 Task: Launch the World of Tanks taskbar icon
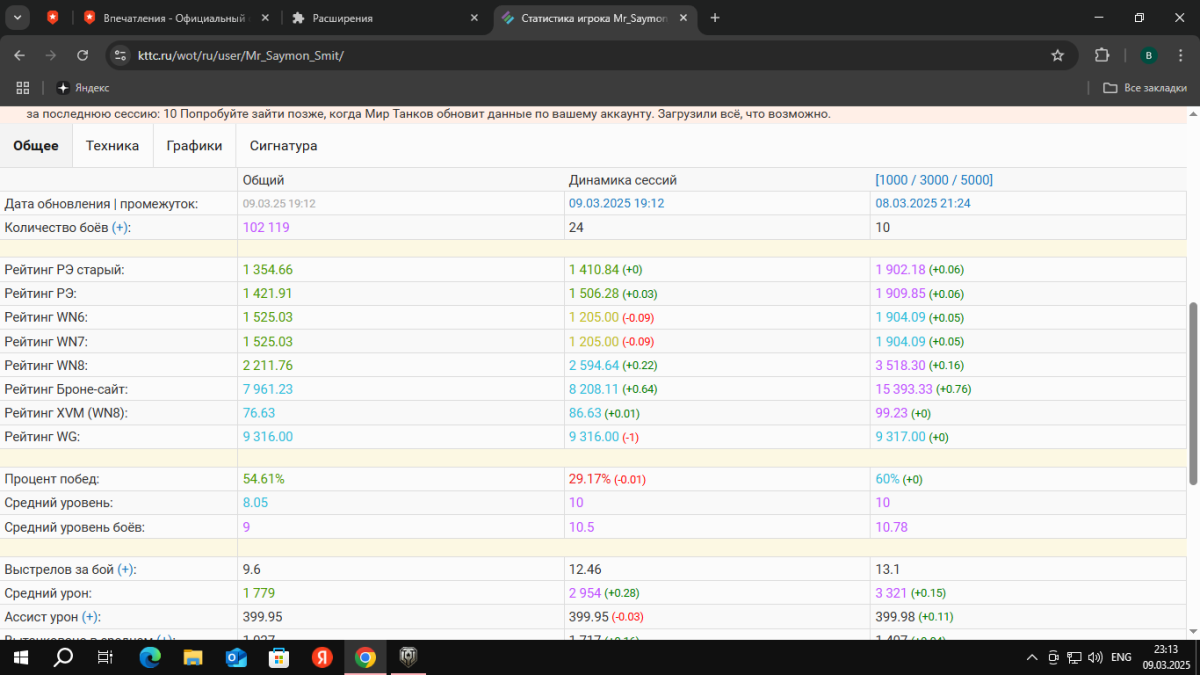(408, 657)
